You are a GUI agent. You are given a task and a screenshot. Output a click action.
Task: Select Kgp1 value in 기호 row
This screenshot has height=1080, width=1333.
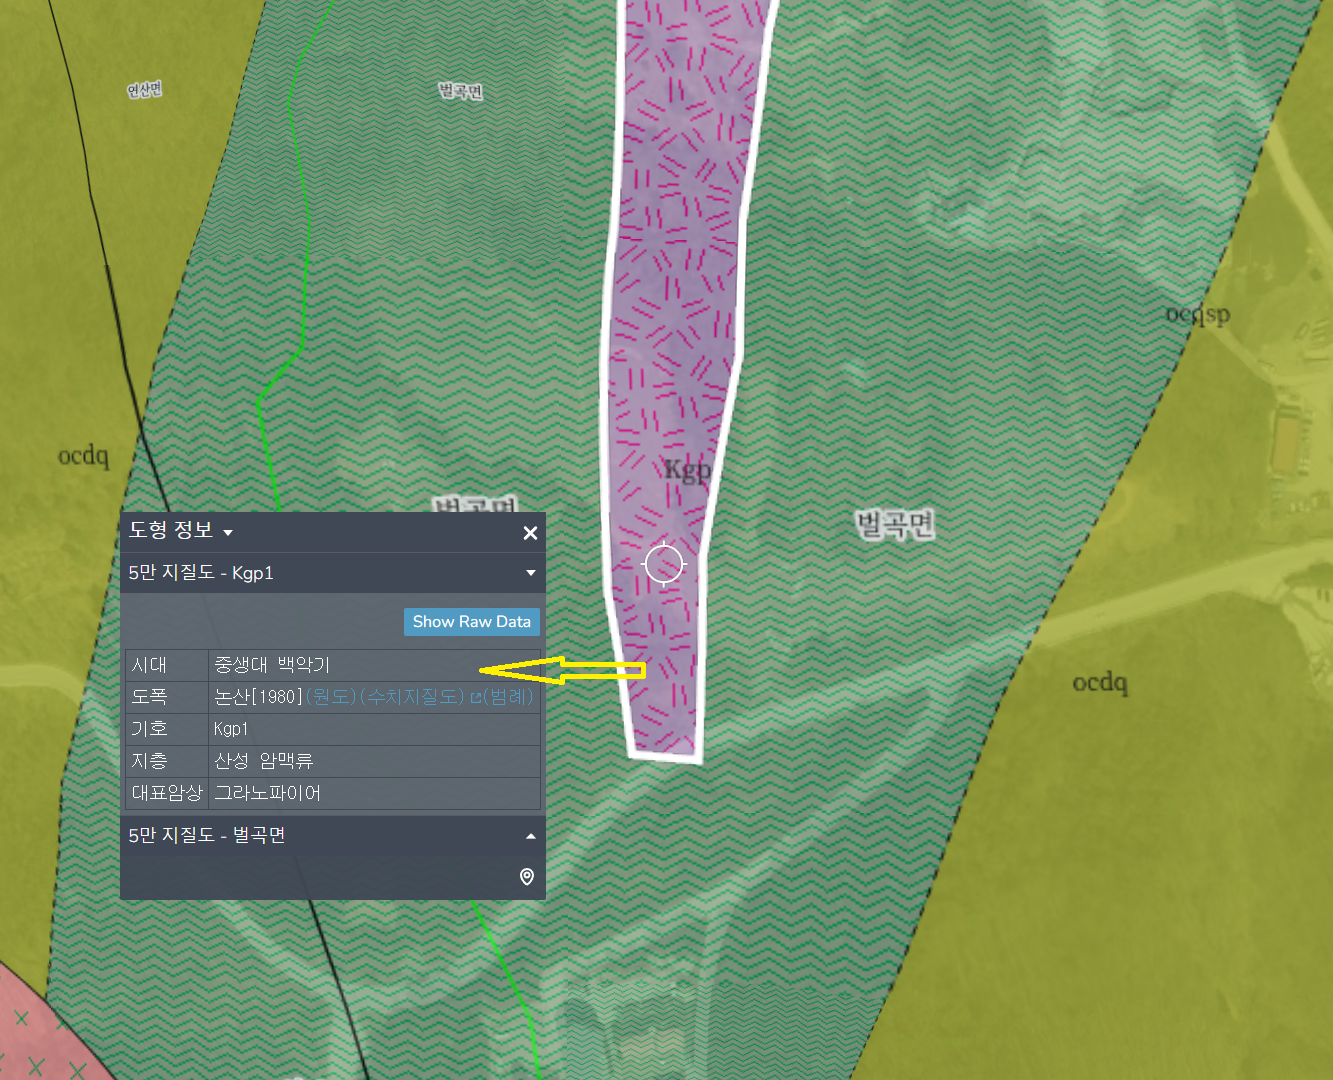[x=231, y=729]
